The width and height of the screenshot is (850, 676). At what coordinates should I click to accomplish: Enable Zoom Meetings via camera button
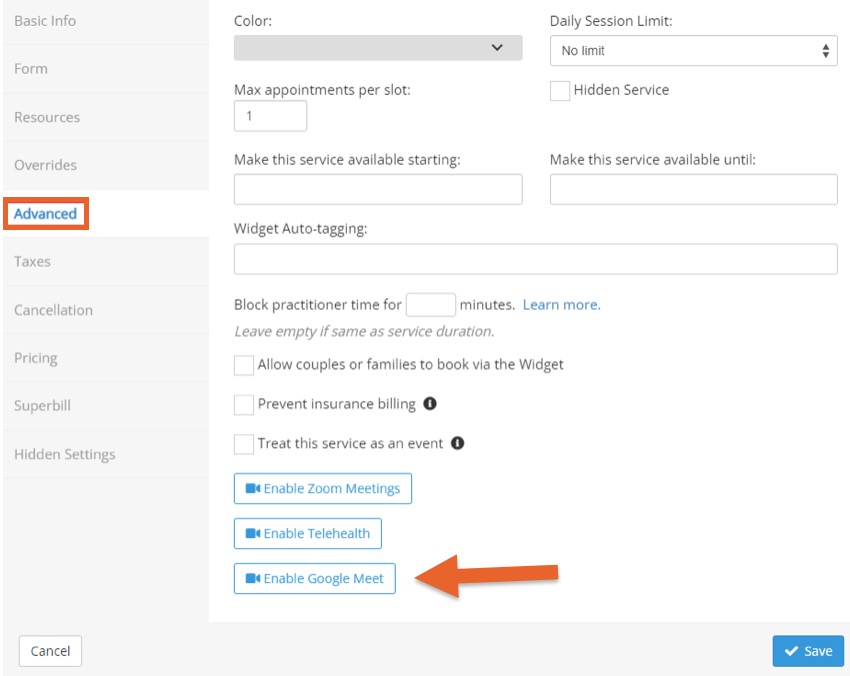pyautogui.click(x=323, y=488)
